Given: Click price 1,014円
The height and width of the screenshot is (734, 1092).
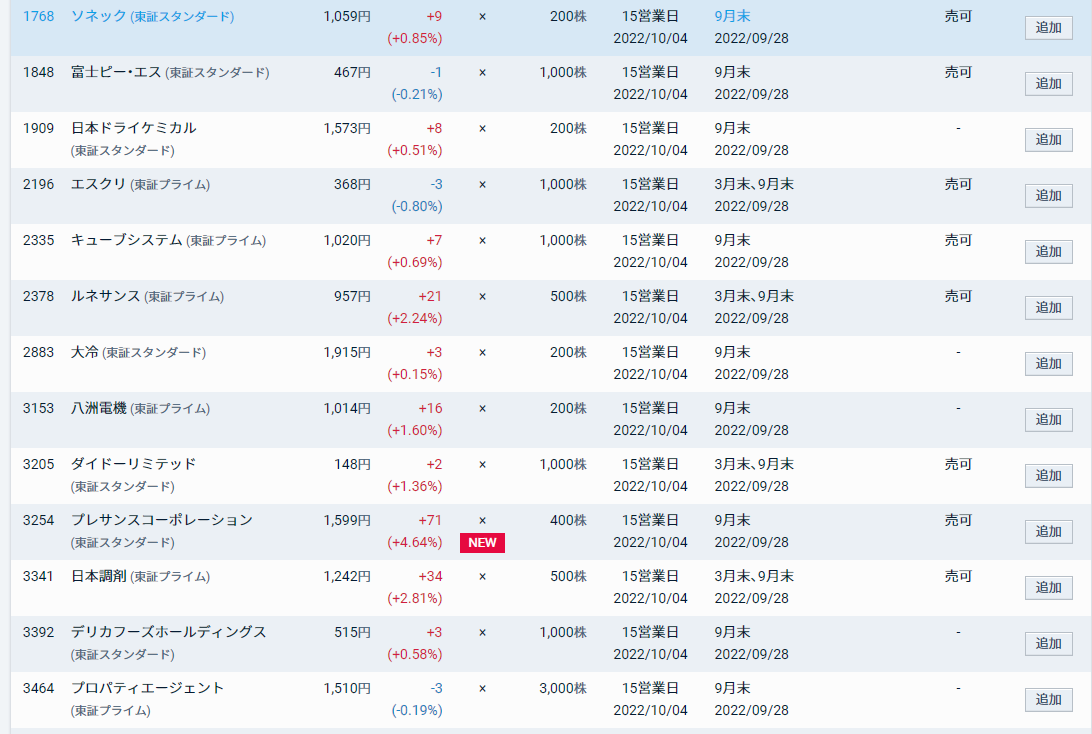Looking at the screenshot, I should tap(347, 408).
